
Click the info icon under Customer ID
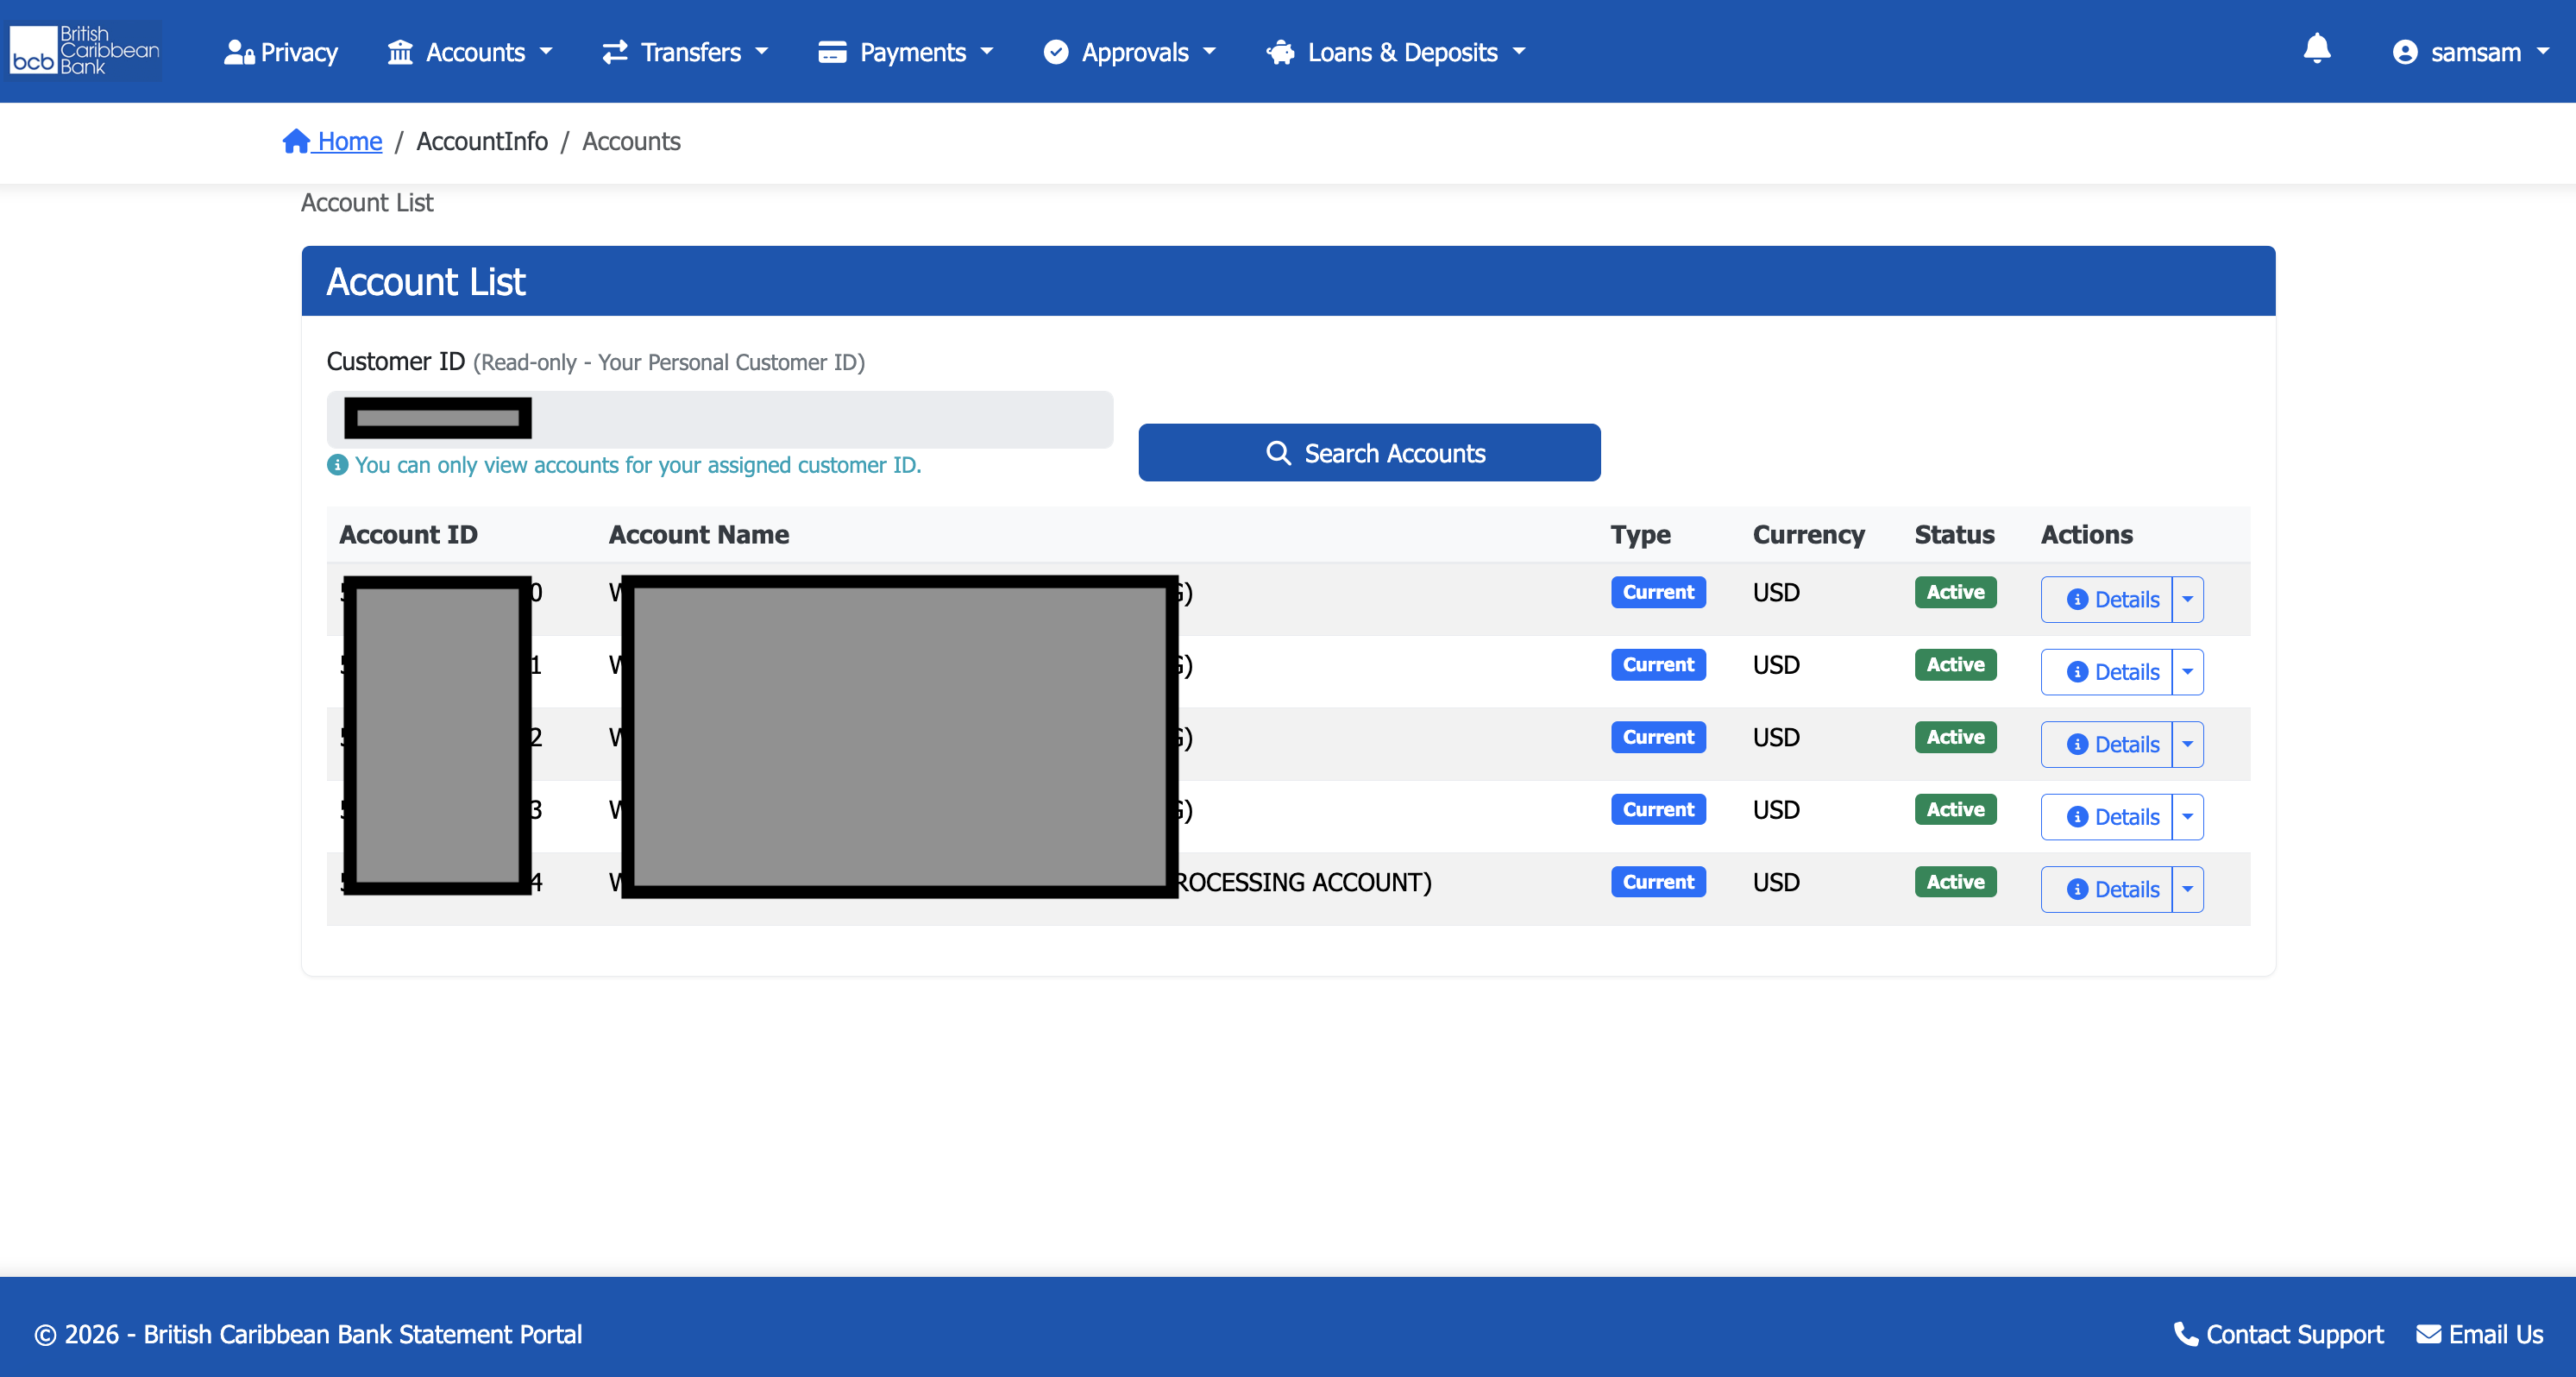click(x=338, y=465)
